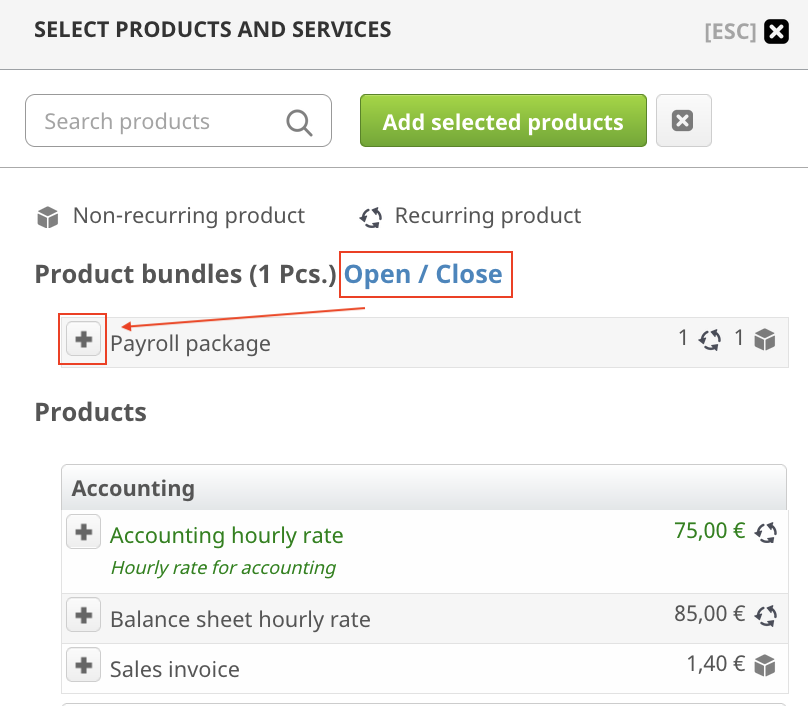
Task: Focus the Search products field
Action: coord(160,122)
